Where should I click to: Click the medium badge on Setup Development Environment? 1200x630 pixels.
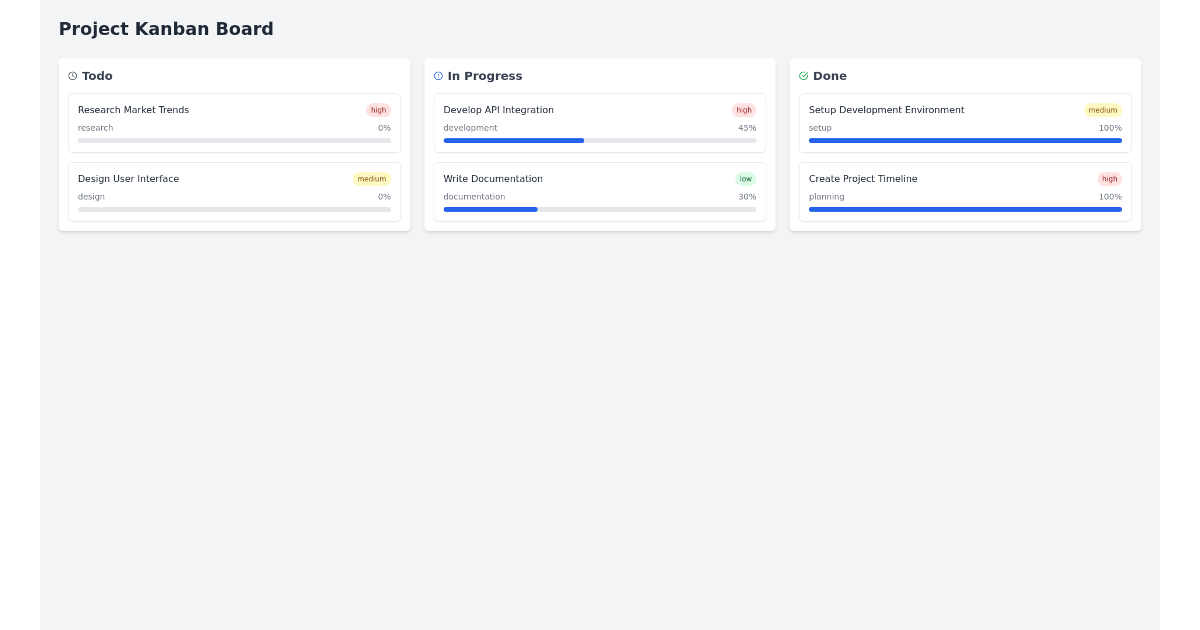point(1103,110)
